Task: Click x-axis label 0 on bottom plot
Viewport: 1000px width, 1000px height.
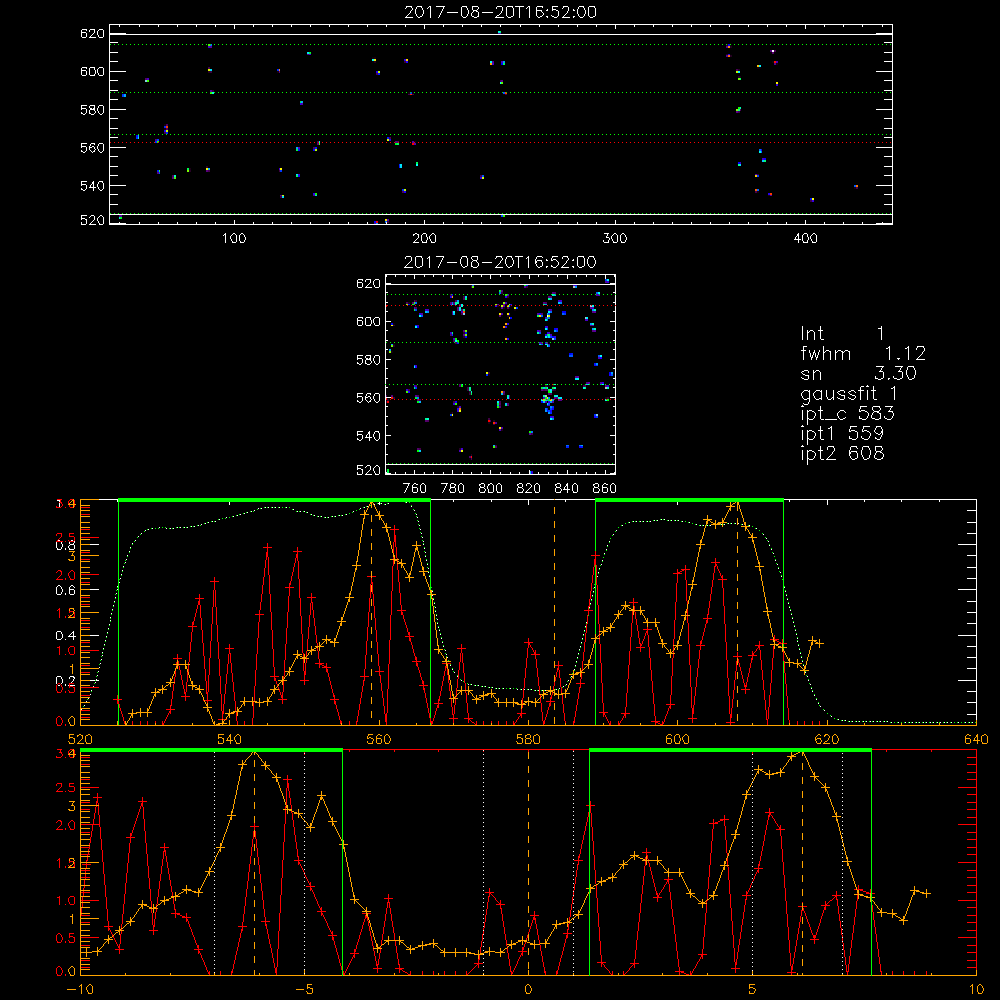Action: (x=528, y=989)
